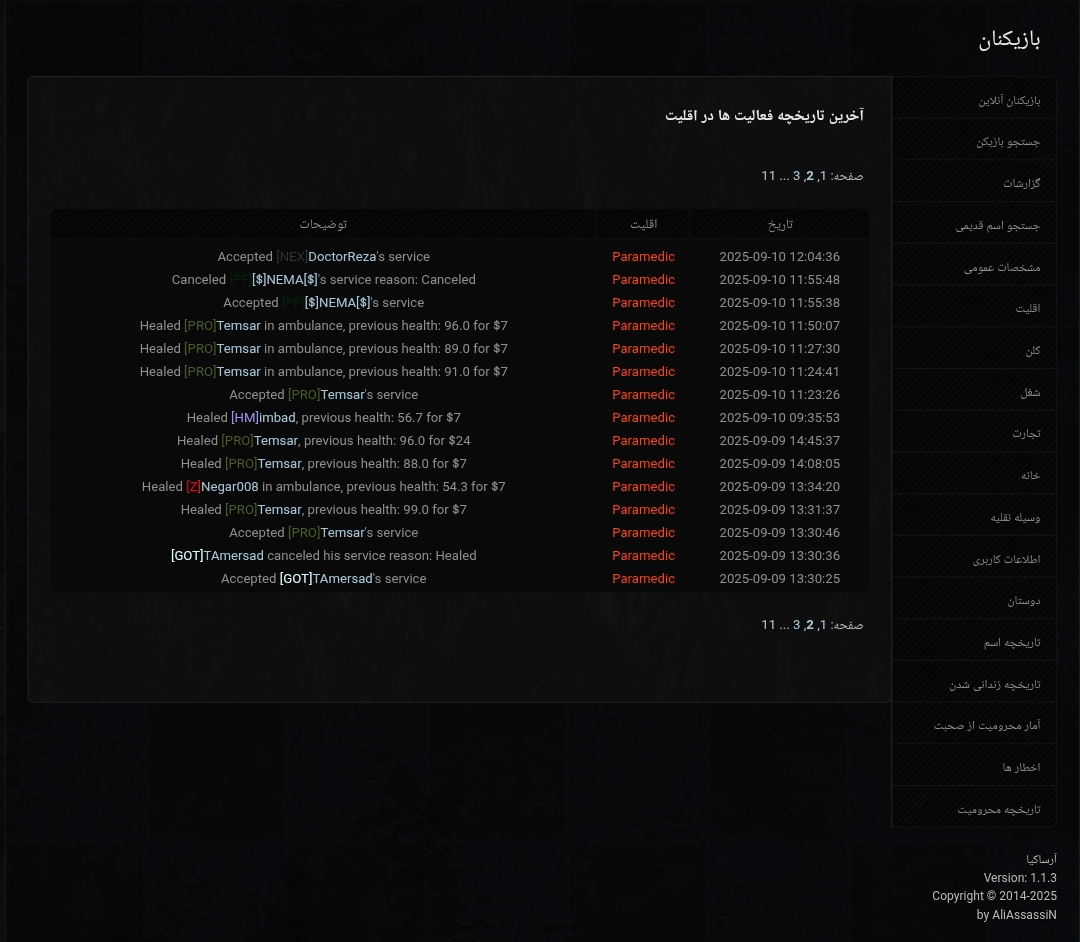The height and width of the screenshot is (942, 1080).
Task: Open تاریخچه محرومیت in the sidebar
Action: tap(973, 806)
